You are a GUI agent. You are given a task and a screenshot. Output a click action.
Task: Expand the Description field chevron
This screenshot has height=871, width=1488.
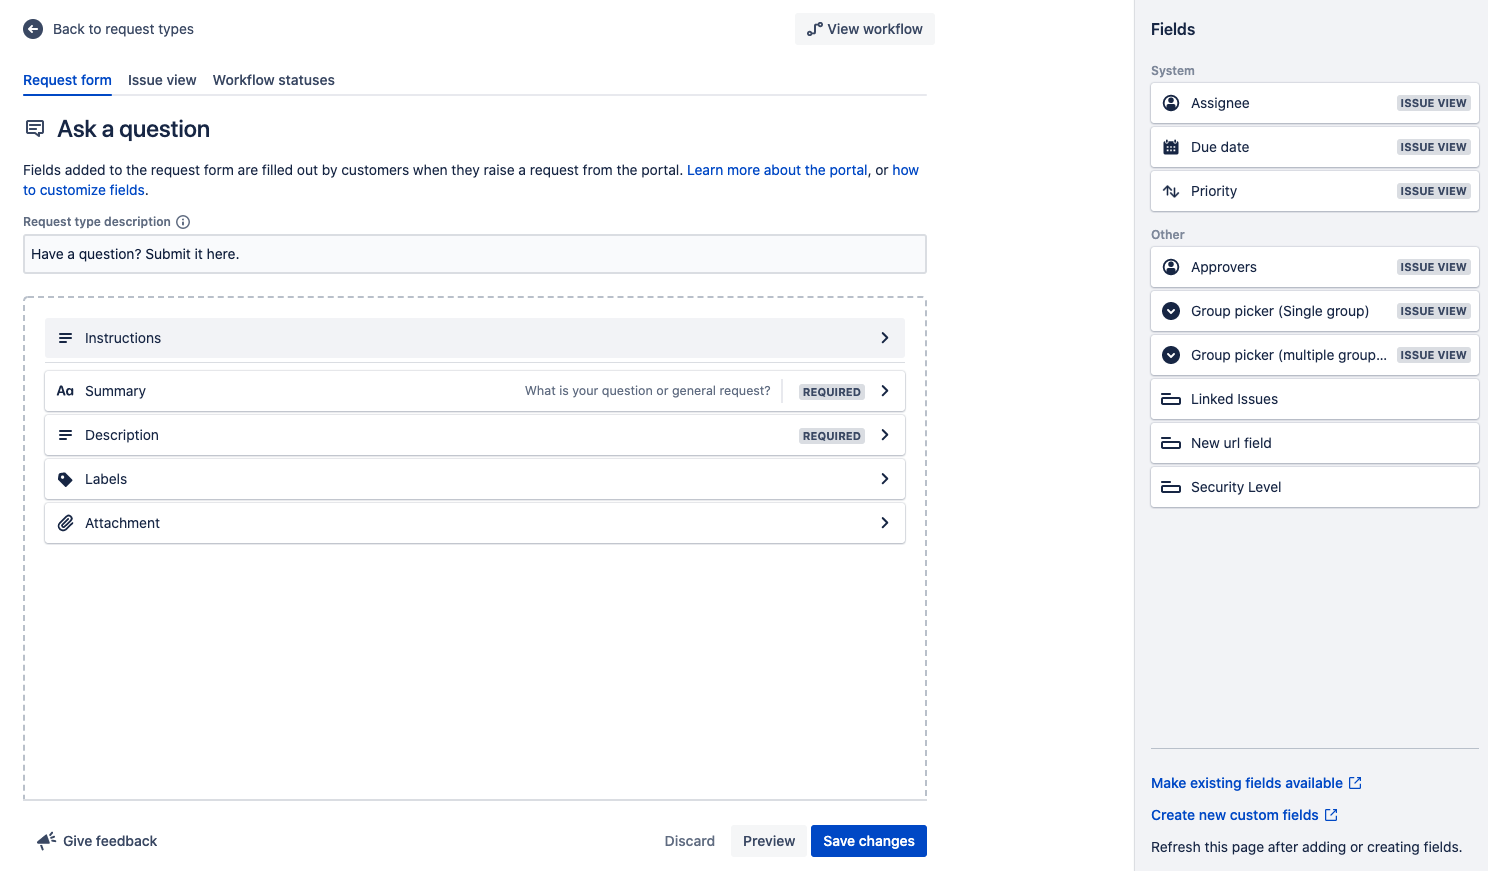point(885,435)
